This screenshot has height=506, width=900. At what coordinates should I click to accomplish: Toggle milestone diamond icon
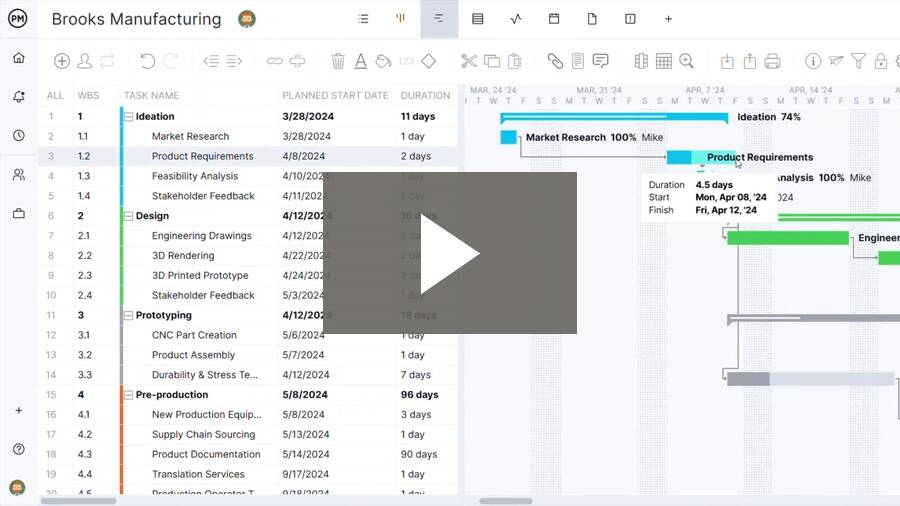pyautogui.click(x=429, y=61)
